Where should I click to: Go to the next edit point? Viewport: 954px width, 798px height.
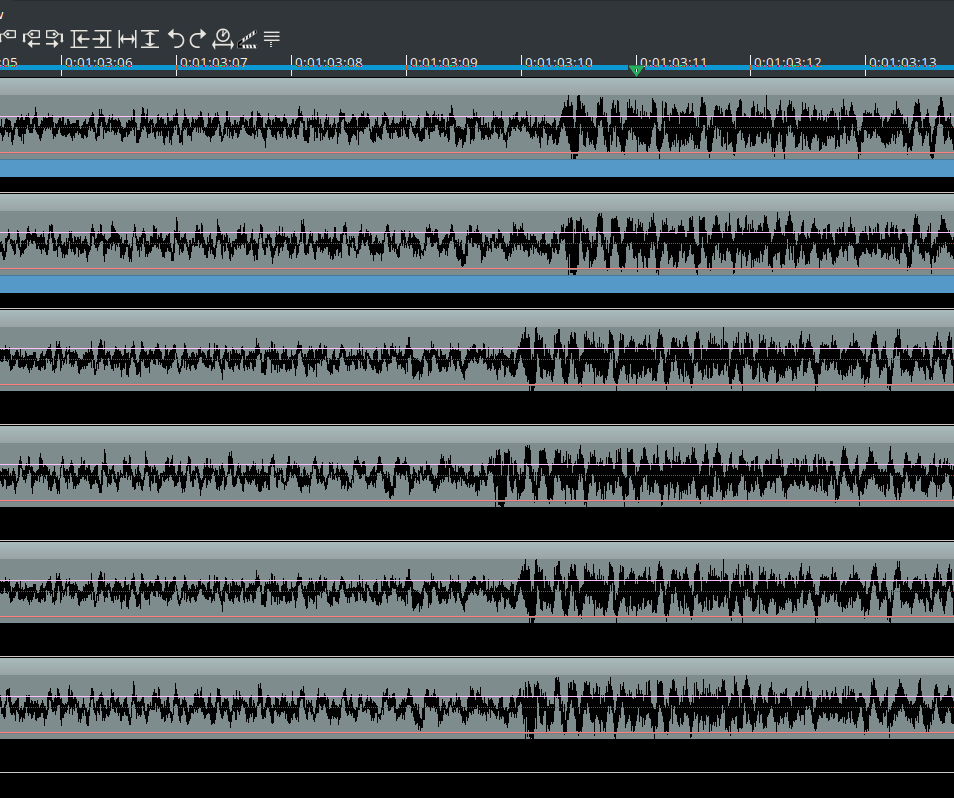[101, 39]
